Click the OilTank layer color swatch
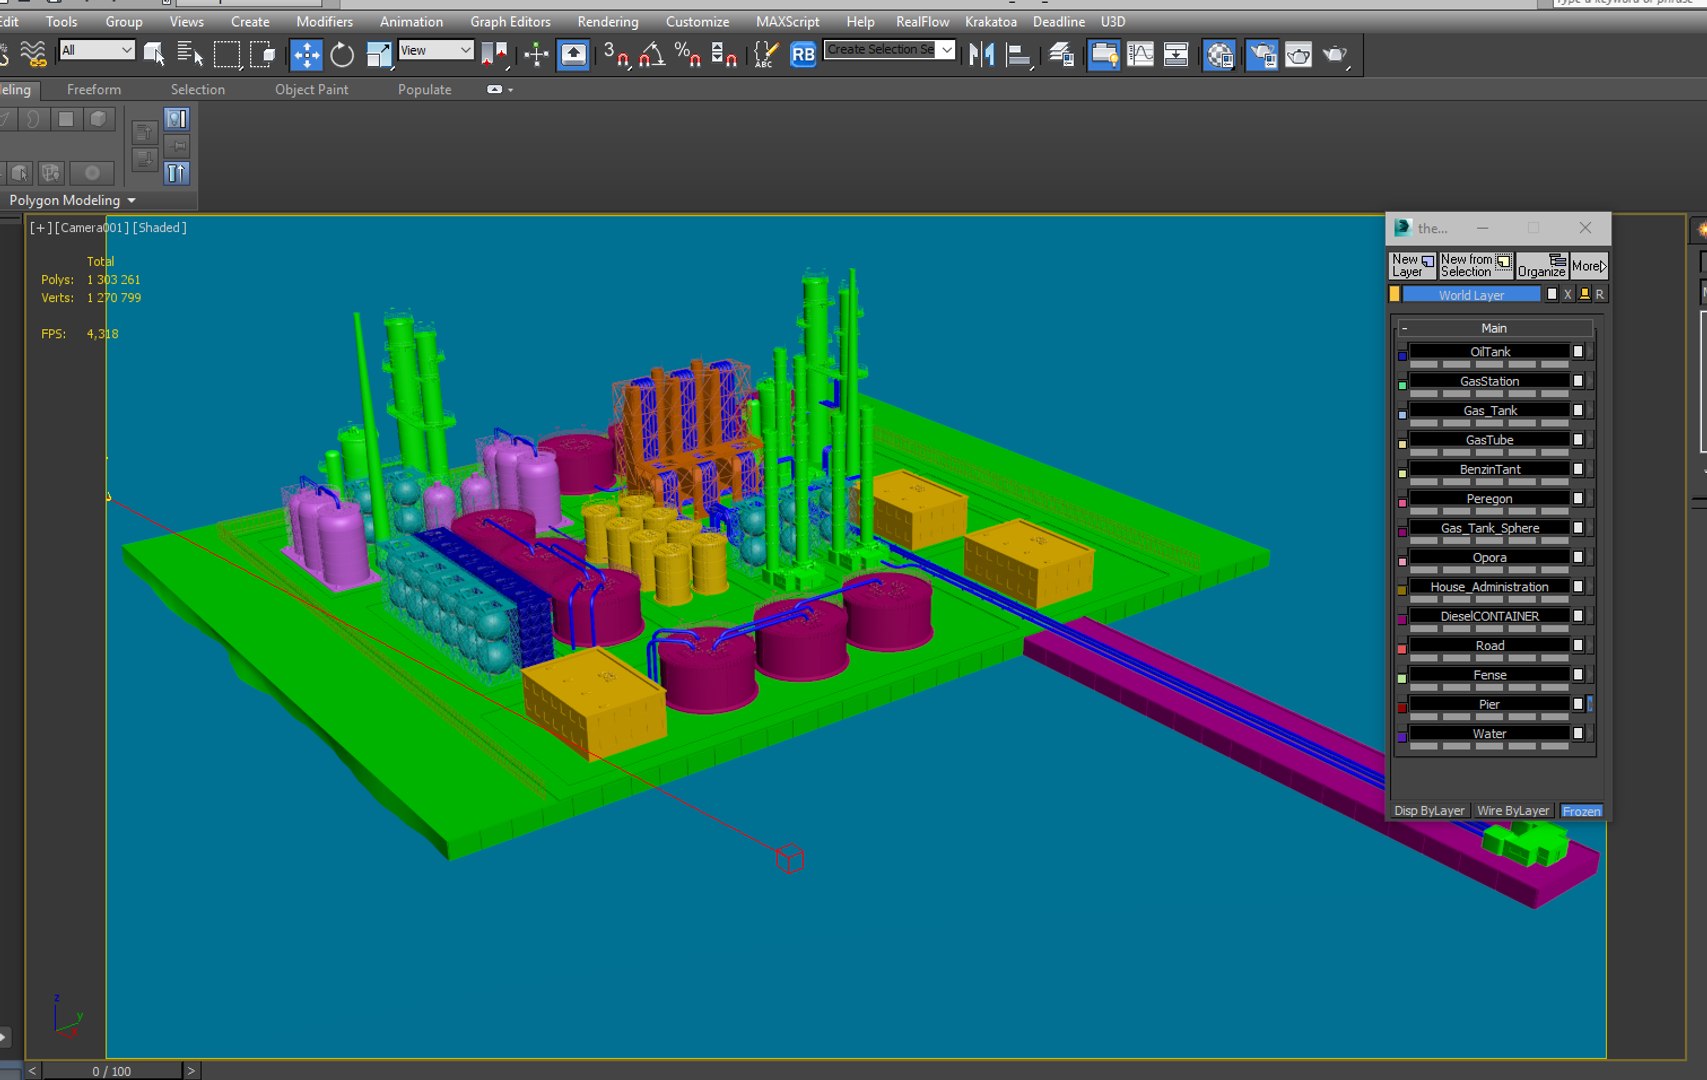Viewport: 1707px width, 1080px height. click(x=1402, y=355)
